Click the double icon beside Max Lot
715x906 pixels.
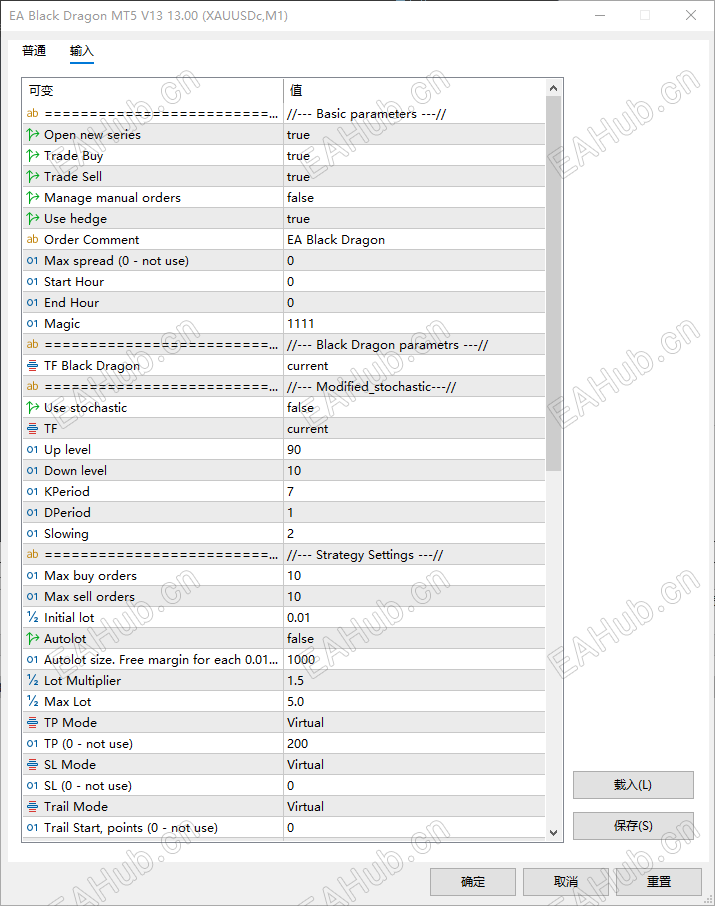[x=33, y=701]
